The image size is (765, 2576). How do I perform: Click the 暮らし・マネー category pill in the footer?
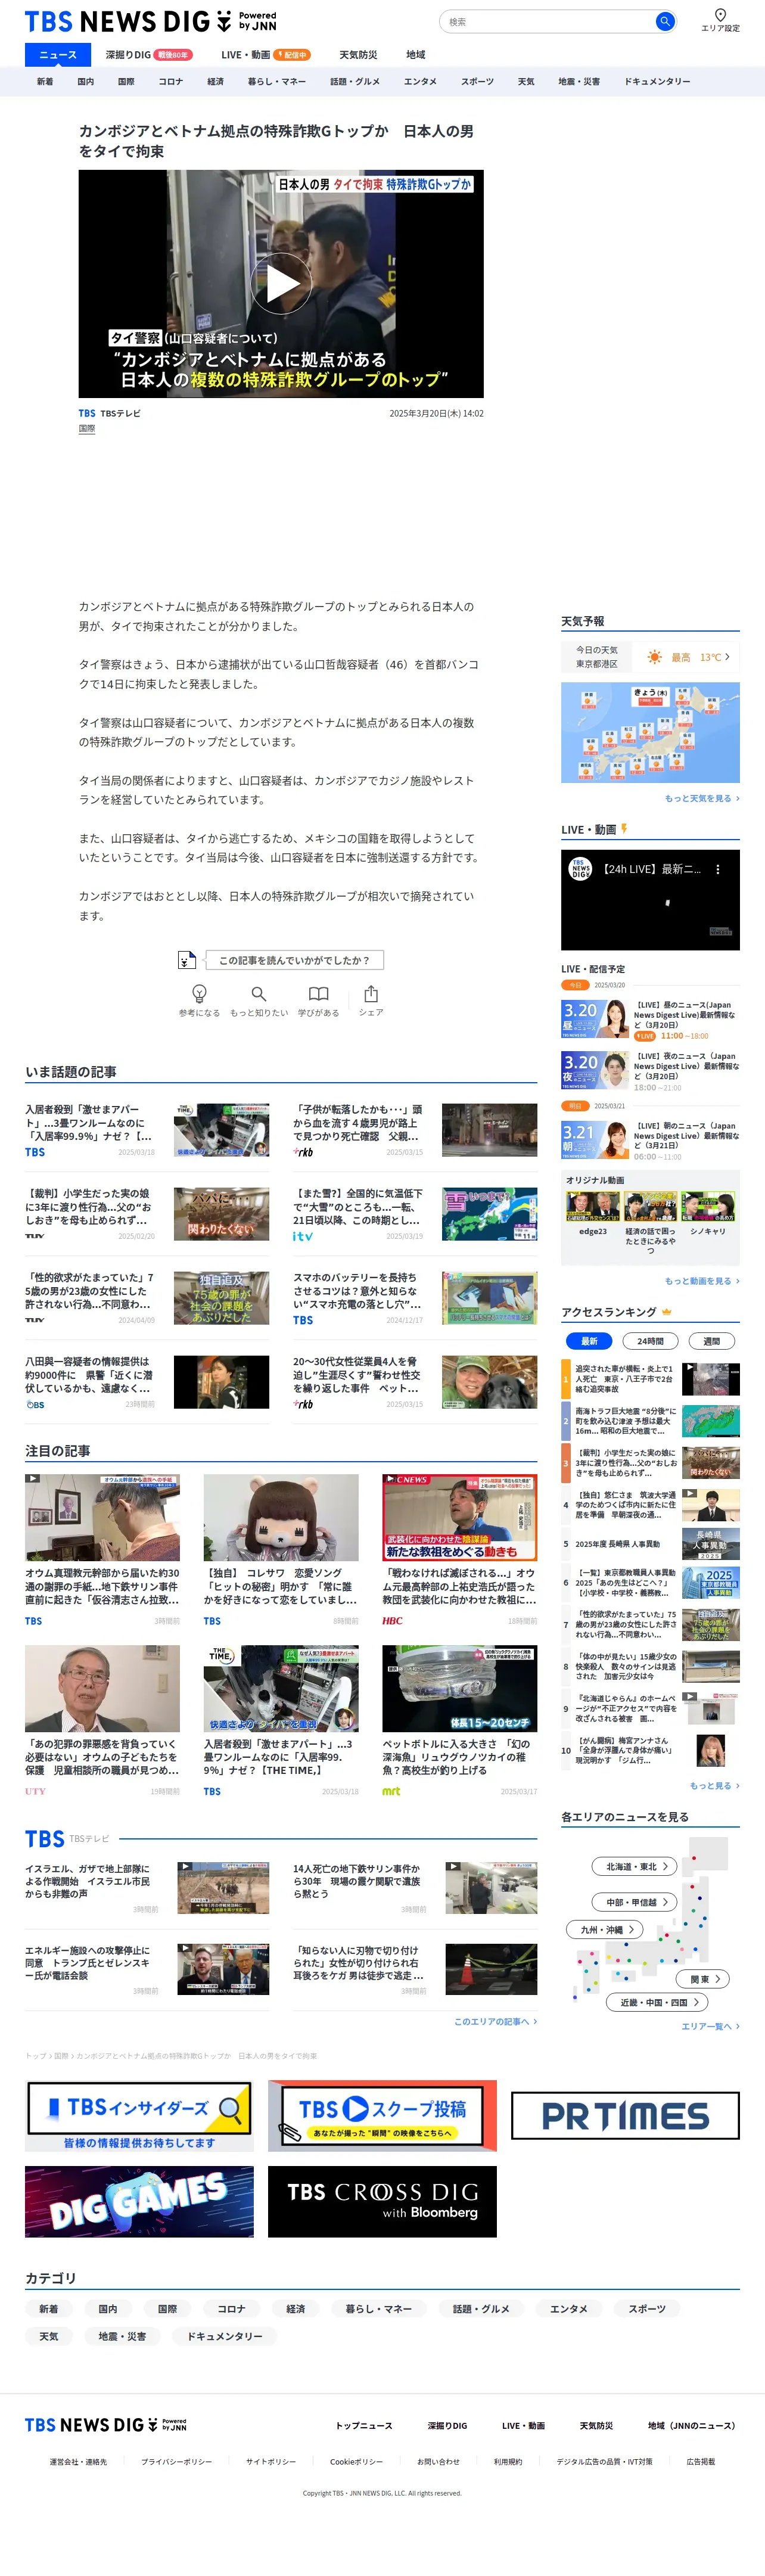coord(379,2309)
